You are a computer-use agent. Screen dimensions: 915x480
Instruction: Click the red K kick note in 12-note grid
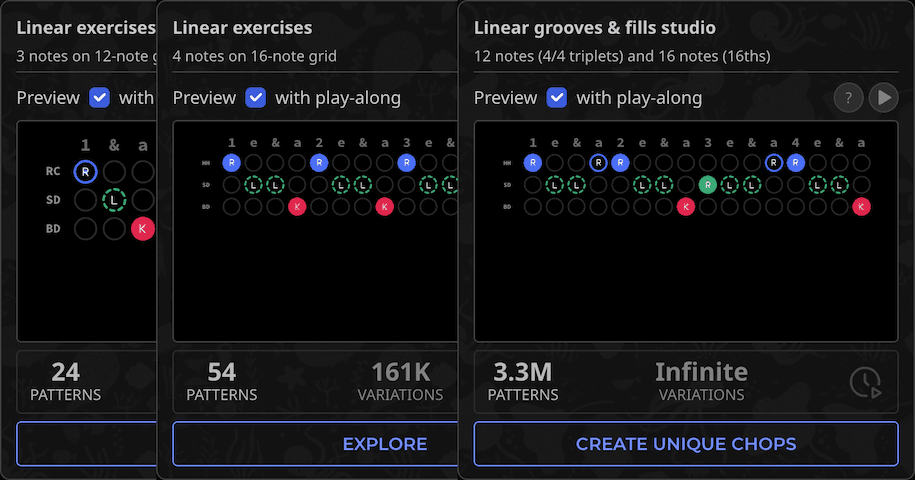coord(143,228)
